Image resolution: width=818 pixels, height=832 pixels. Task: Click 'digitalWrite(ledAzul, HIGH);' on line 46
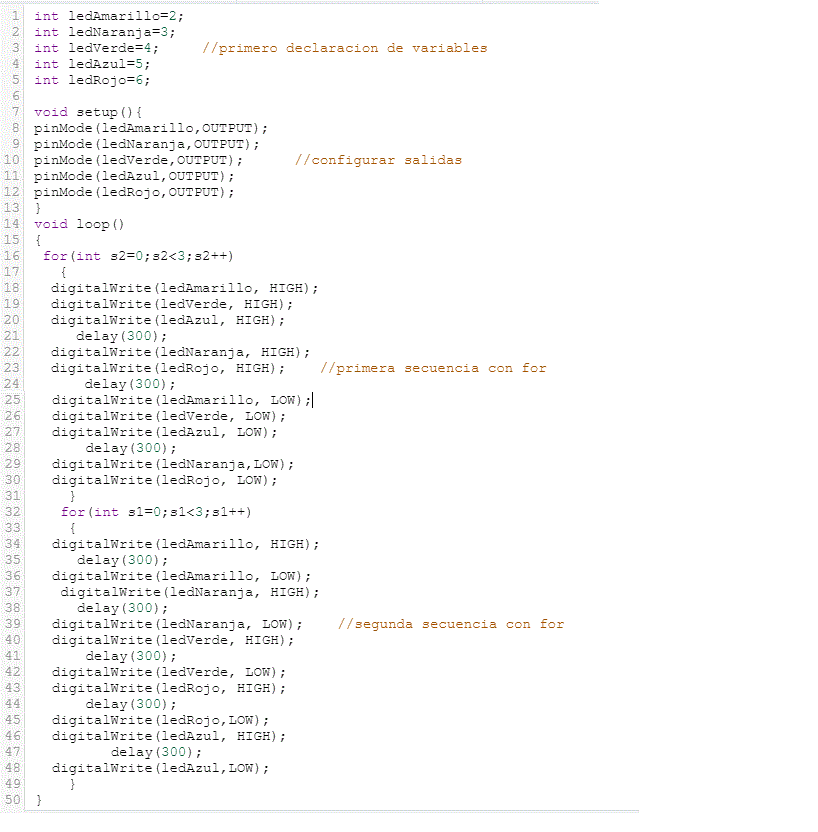click(x=168, y=736)
